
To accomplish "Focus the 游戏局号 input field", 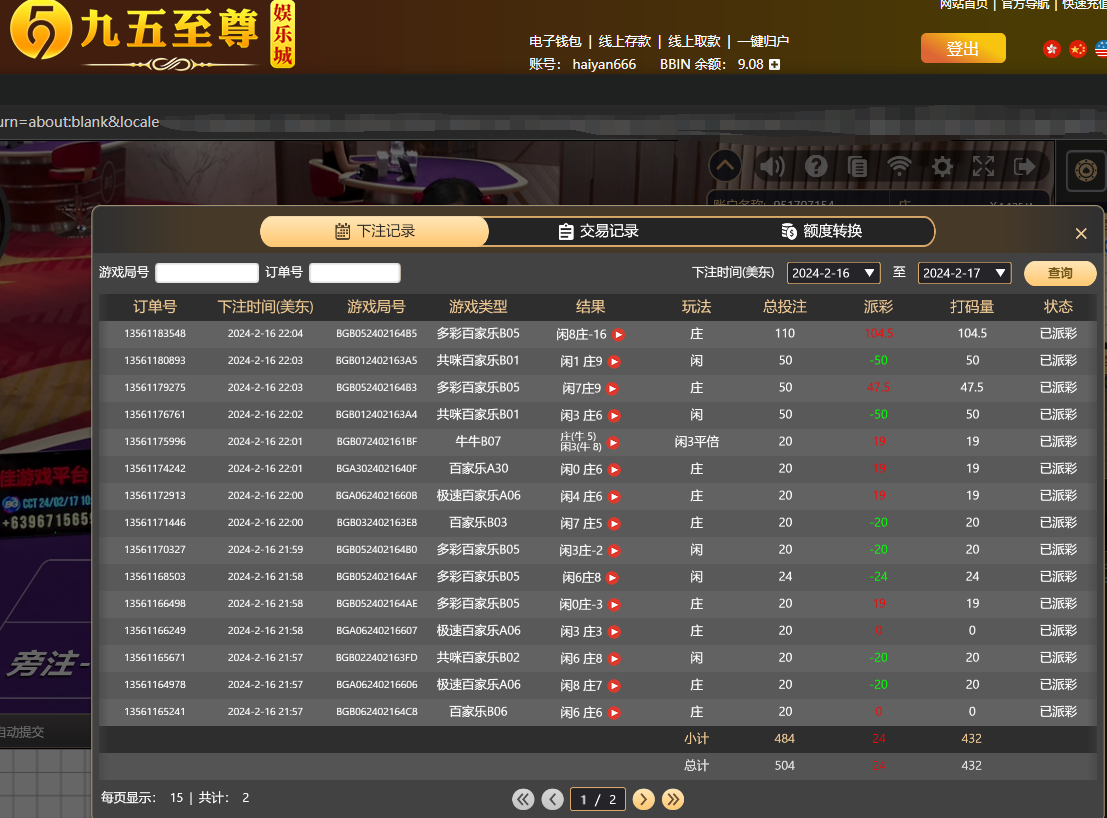I will tap(207, 273).
